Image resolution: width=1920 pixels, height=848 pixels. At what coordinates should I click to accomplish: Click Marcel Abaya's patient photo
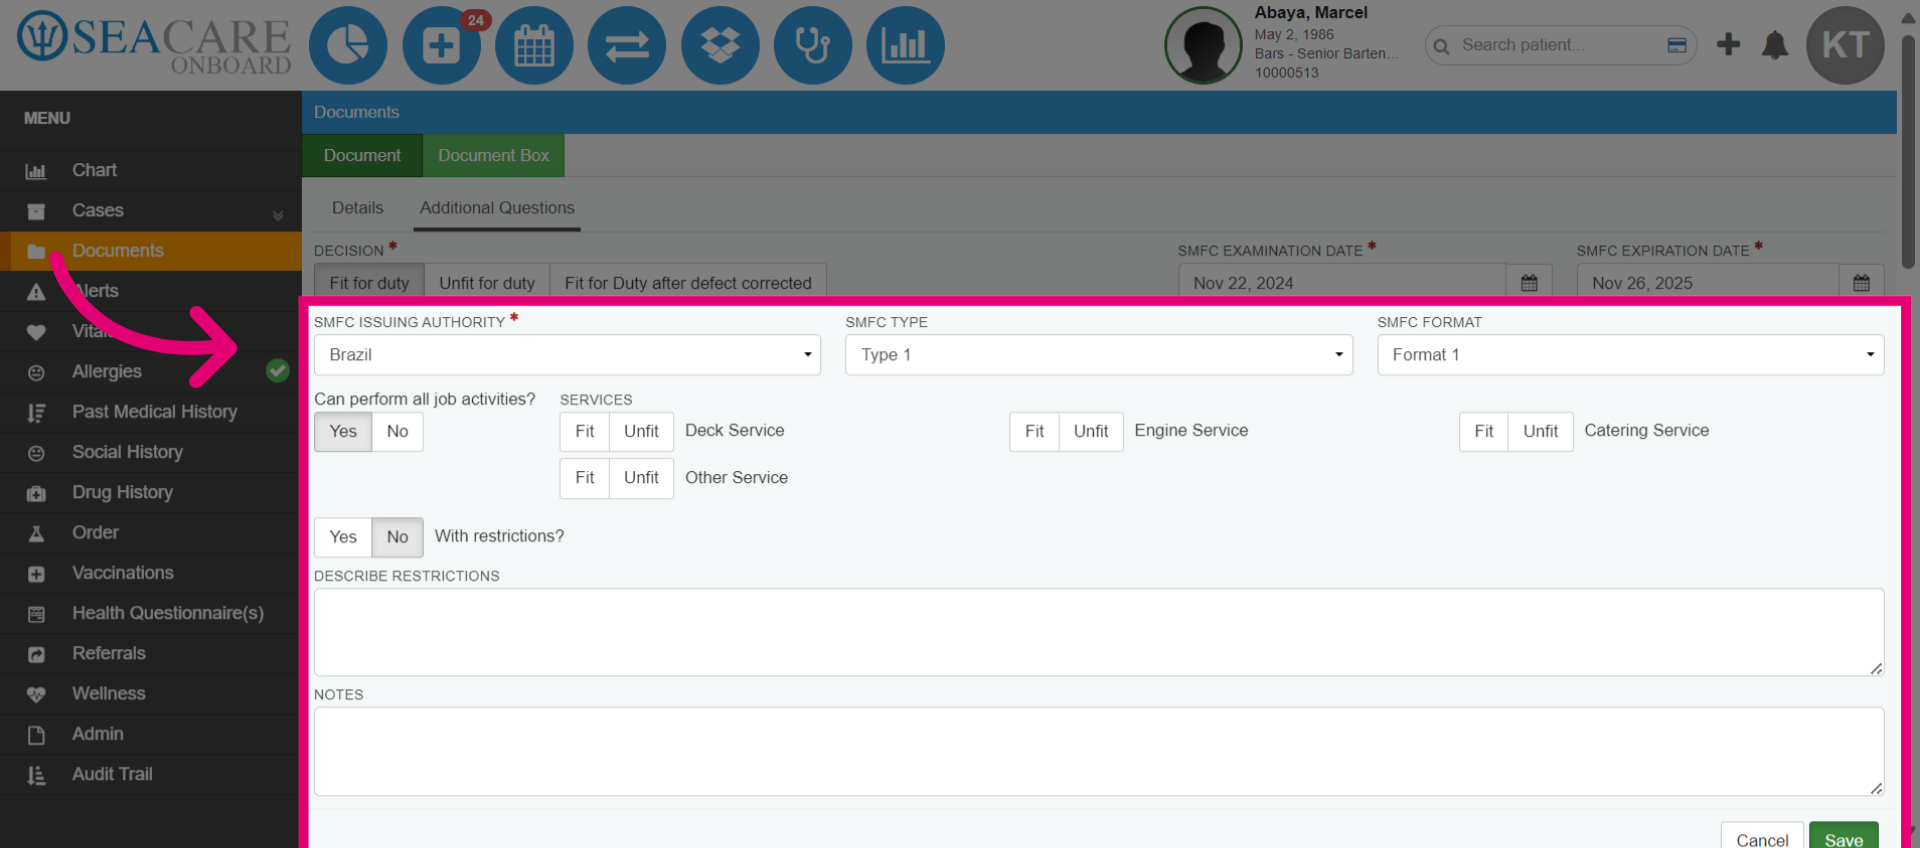[1203, 45]
